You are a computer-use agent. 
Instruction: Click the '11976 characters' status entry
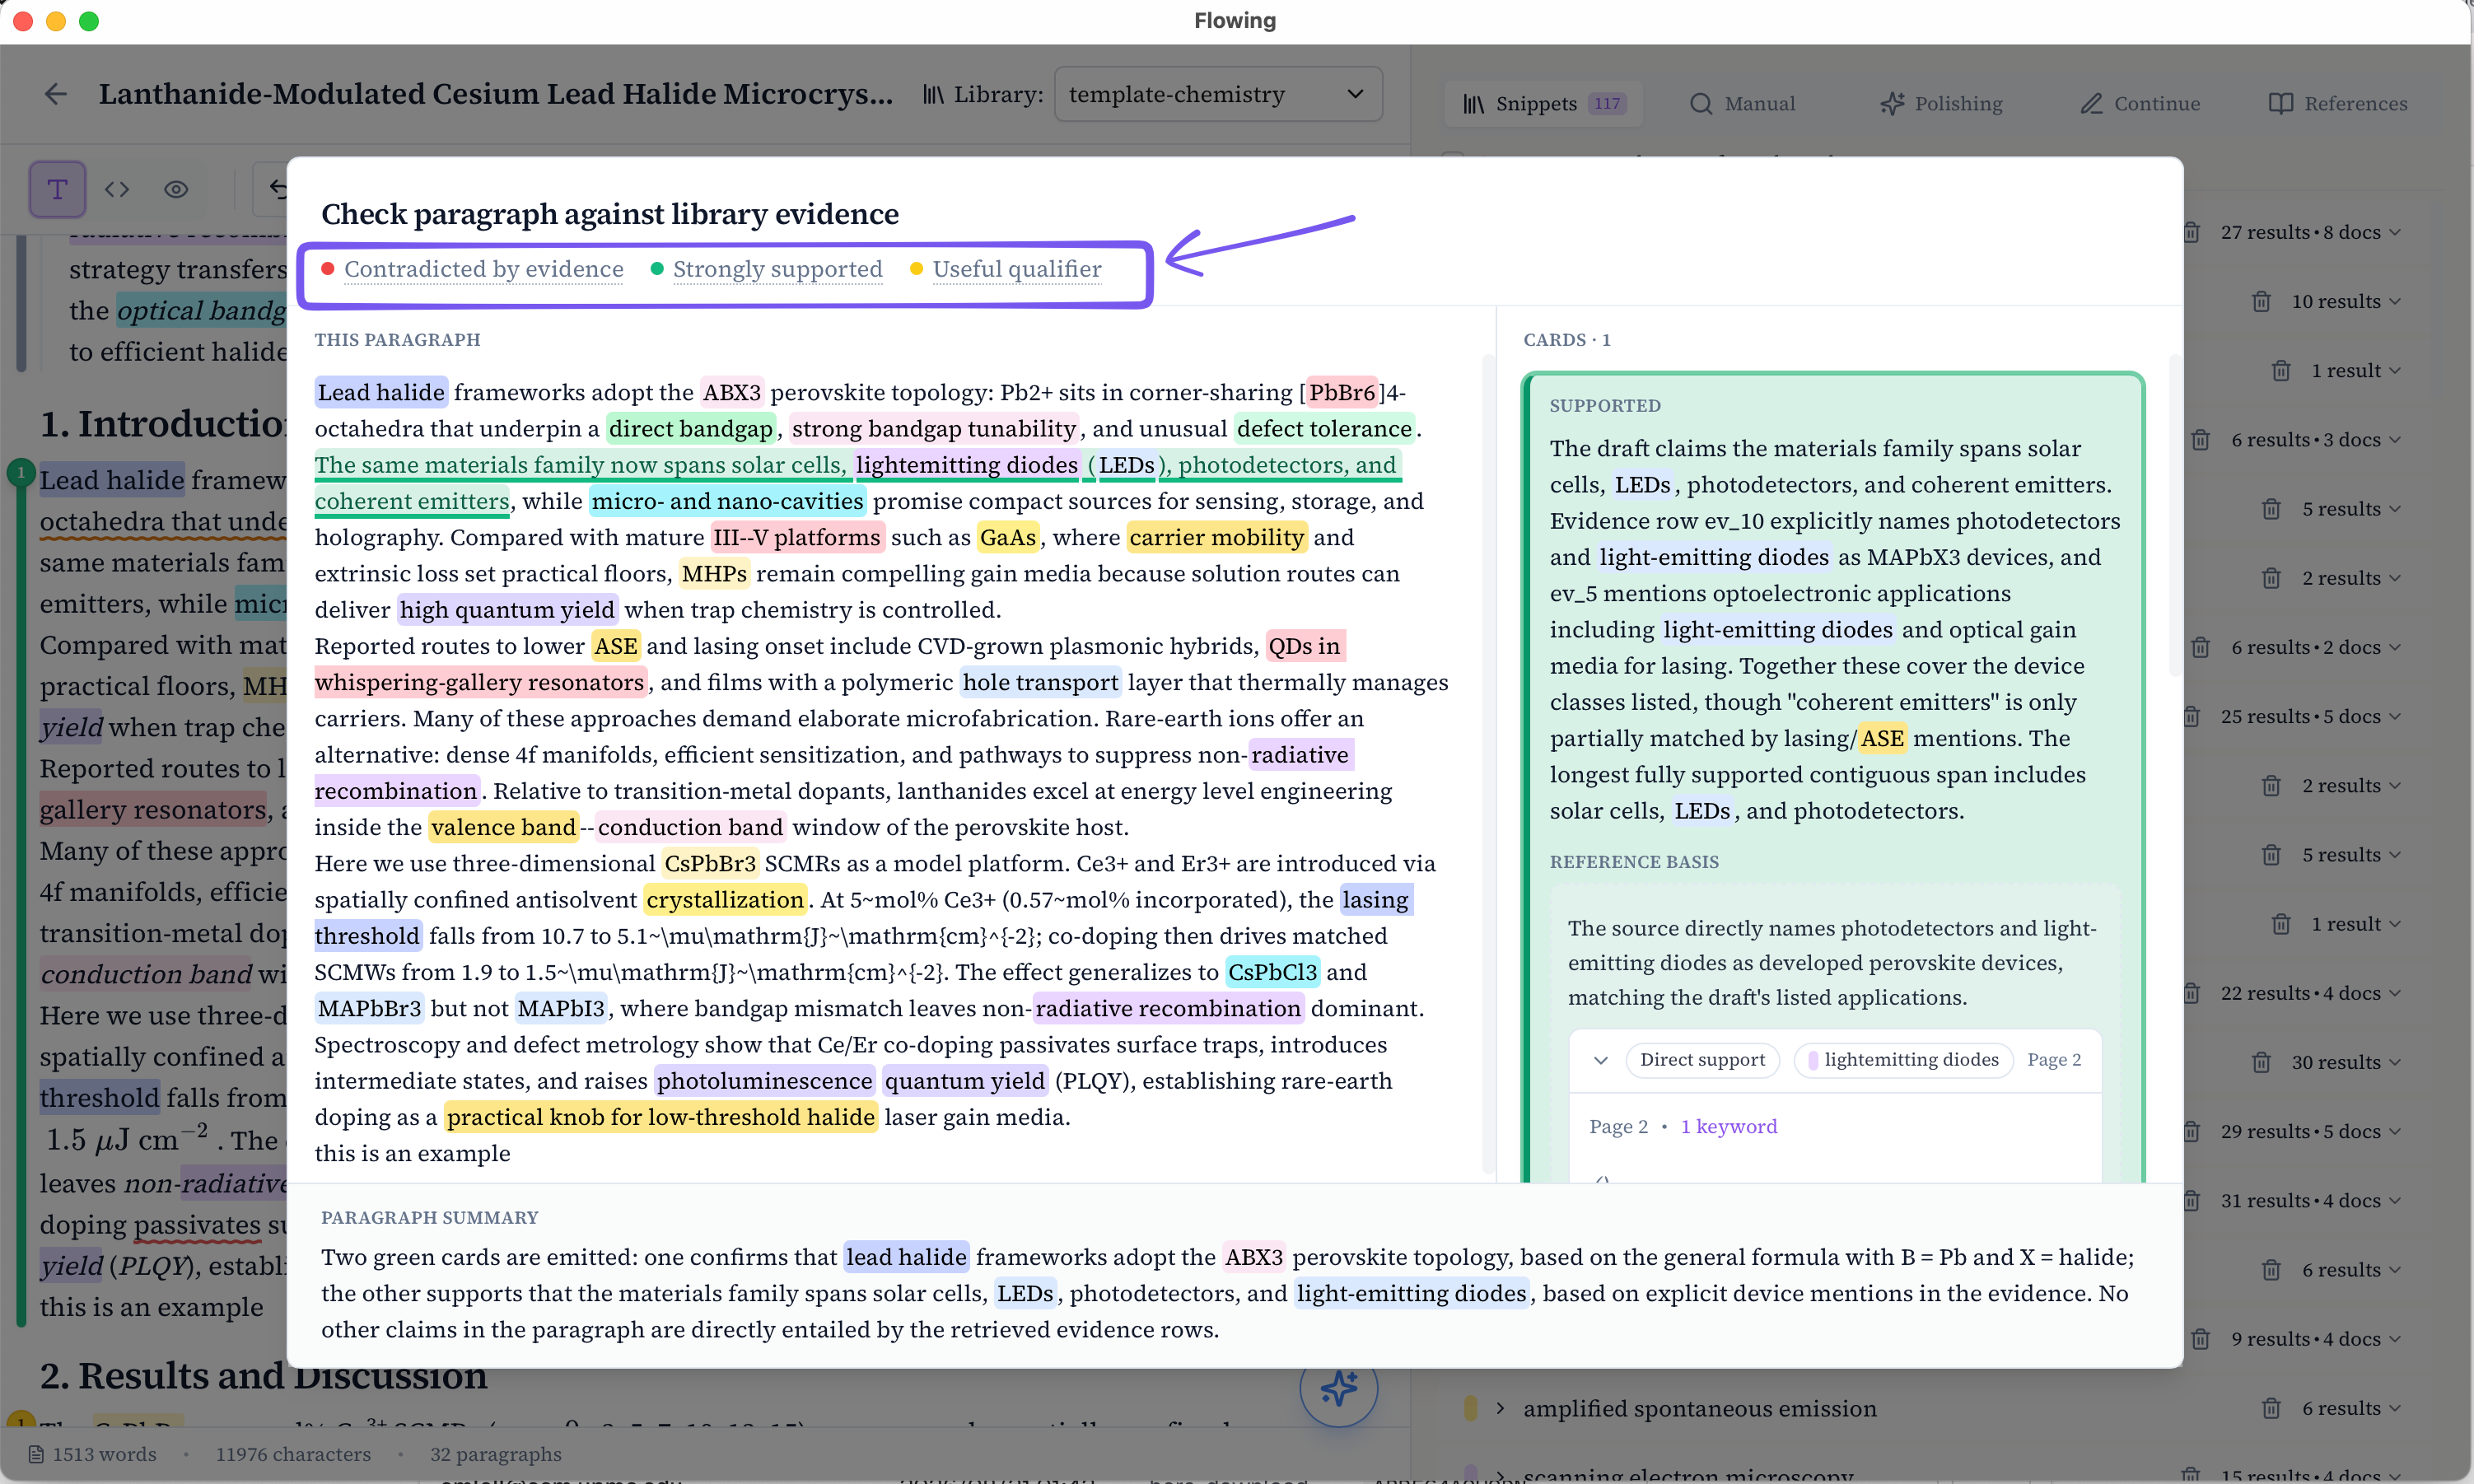pos(293,1454)
